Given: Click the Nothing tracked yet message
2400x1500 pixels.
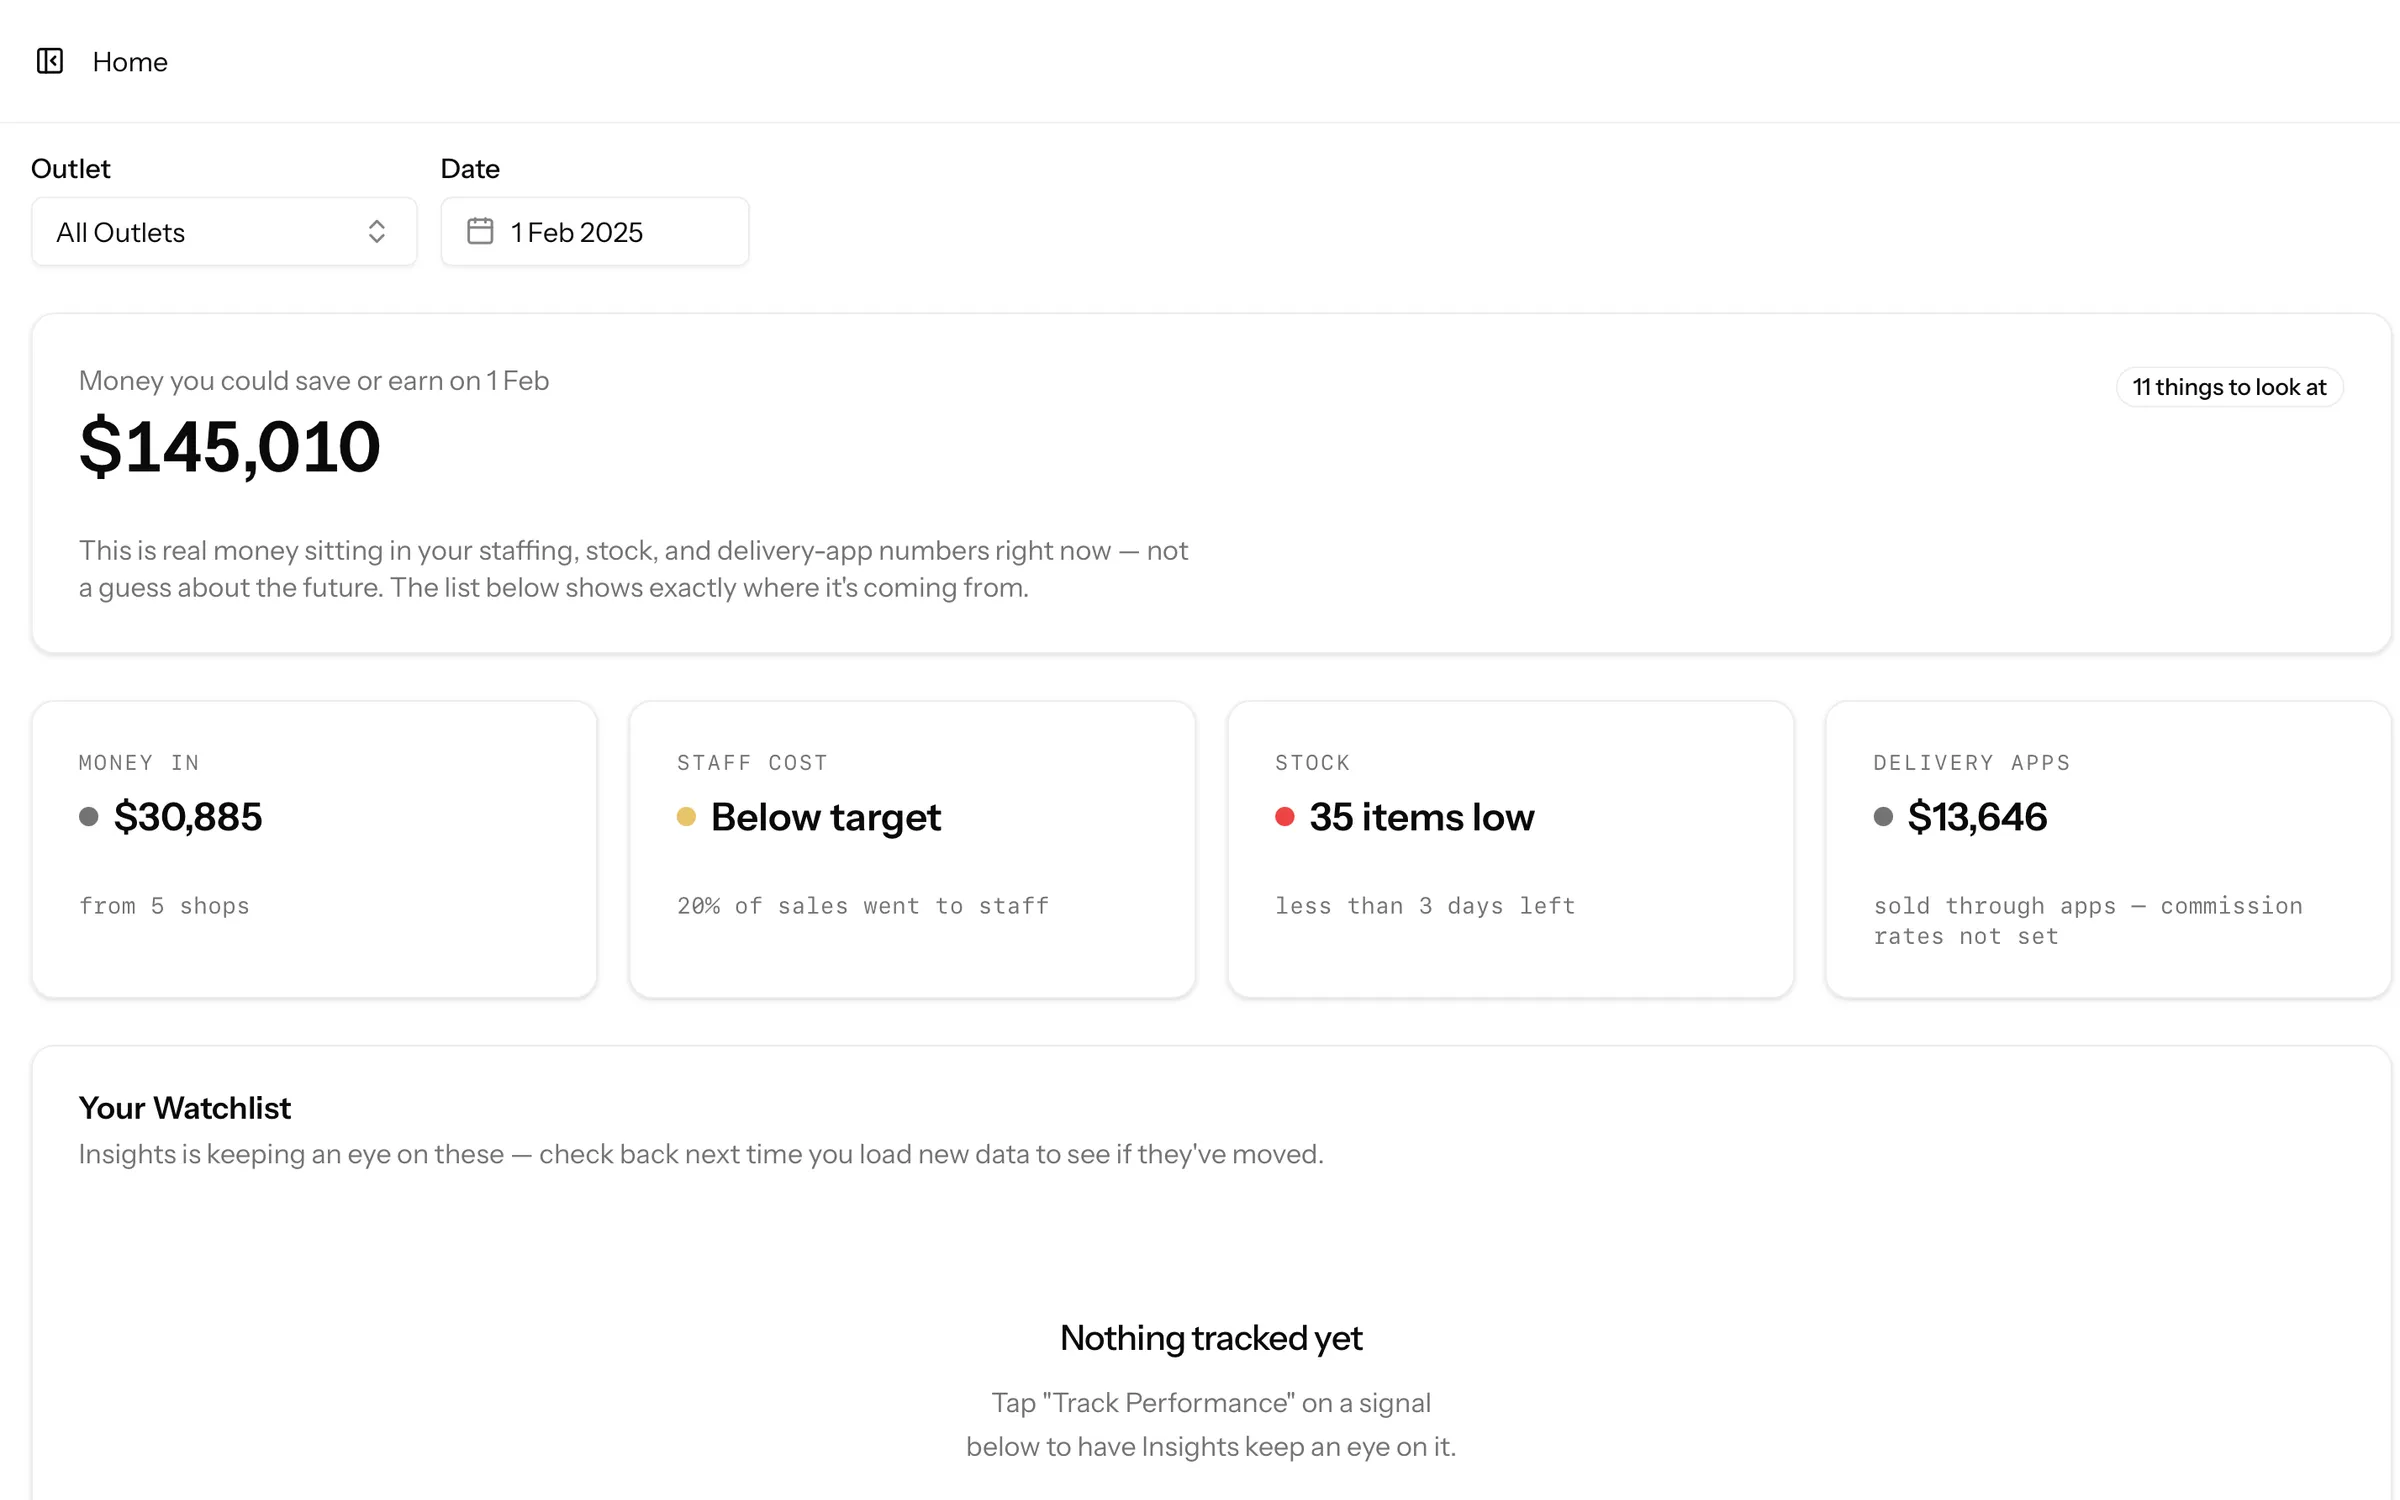Looking at the screenshot, I should point(1211,1338).
